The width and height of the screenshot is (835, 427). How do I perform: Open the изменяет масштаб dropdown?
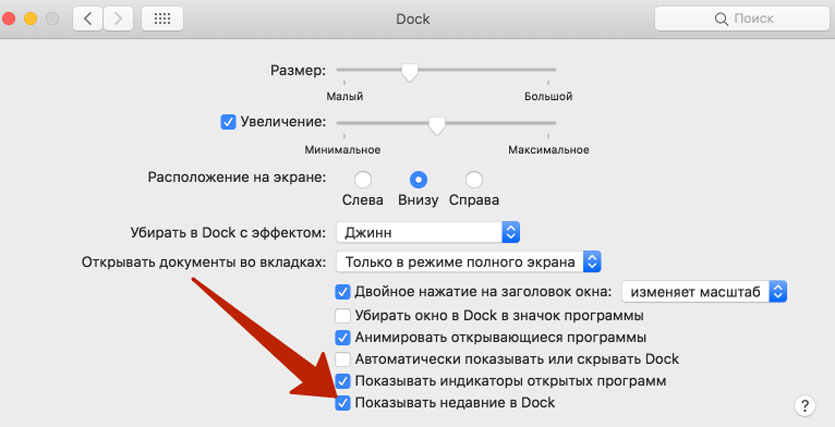705,292
